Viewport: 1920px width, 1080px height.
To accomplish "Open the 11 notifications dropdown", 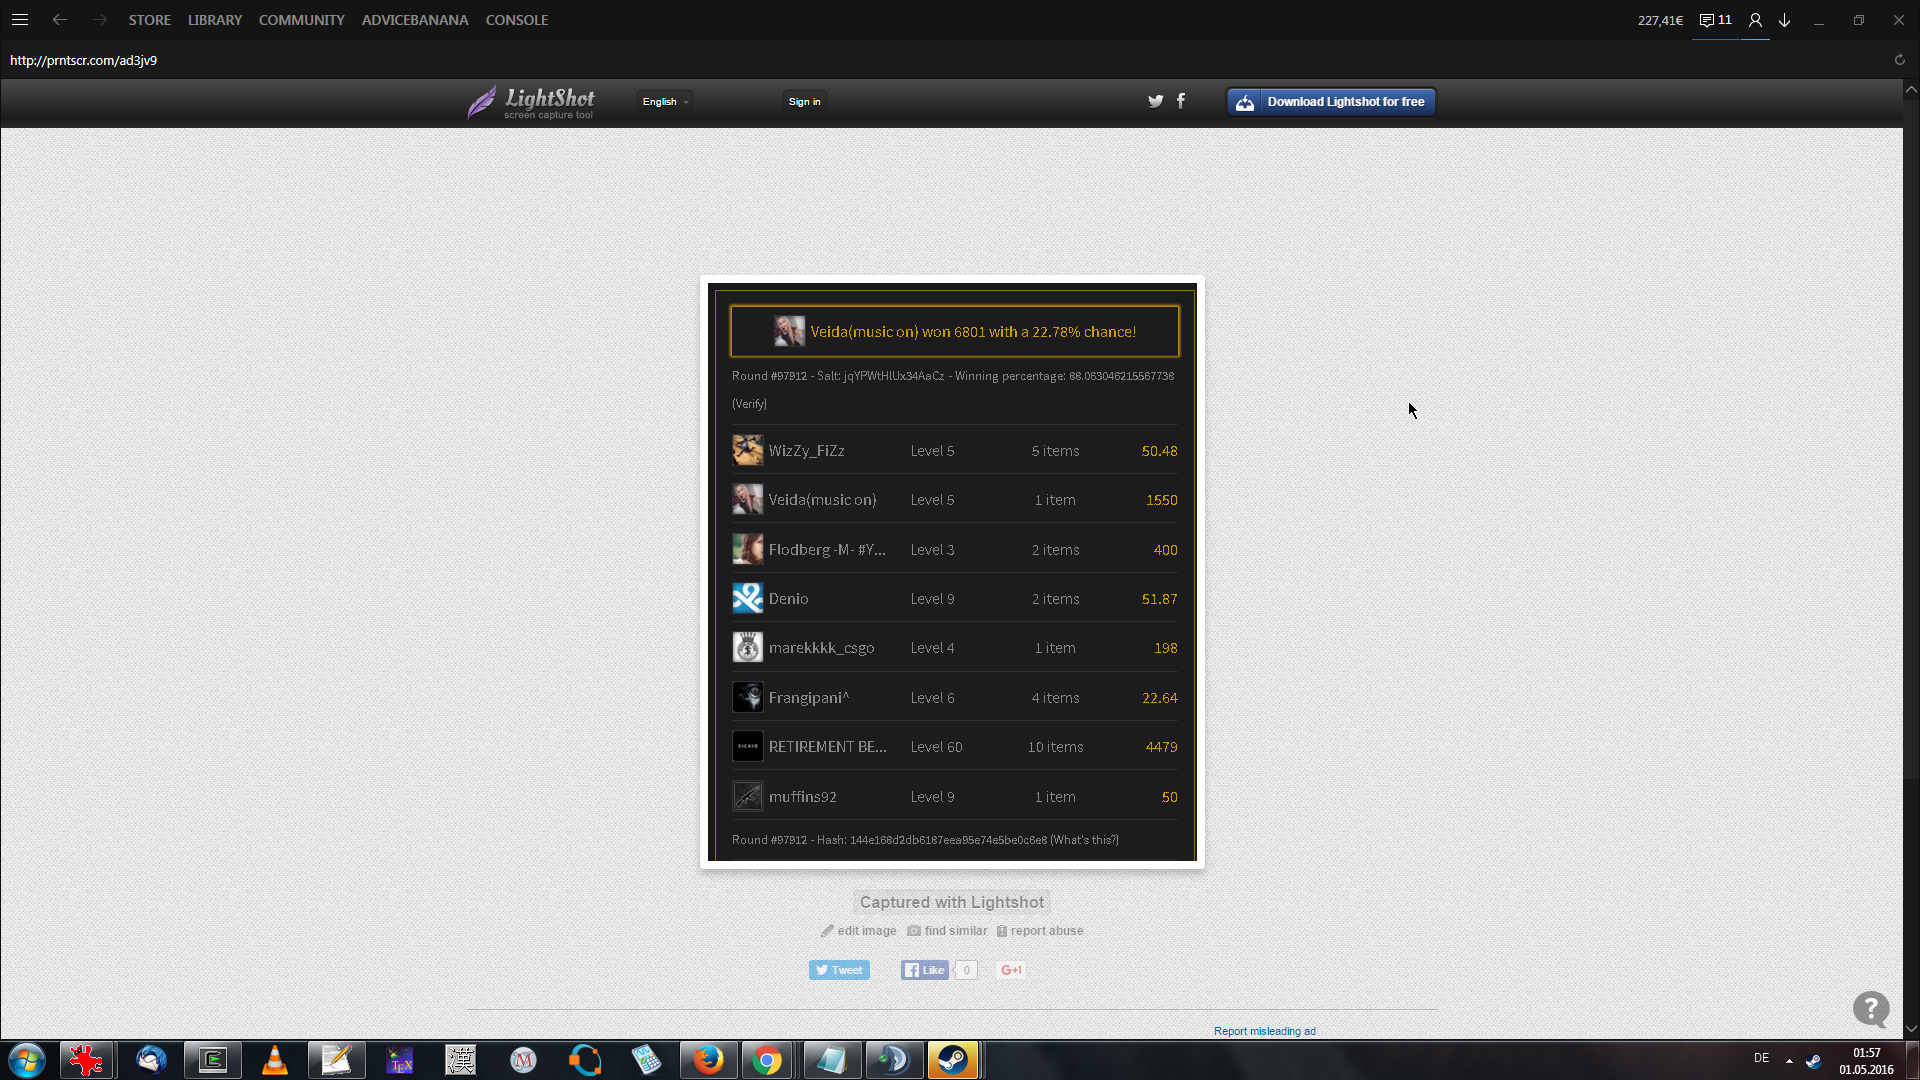I will click(1716, 20).
